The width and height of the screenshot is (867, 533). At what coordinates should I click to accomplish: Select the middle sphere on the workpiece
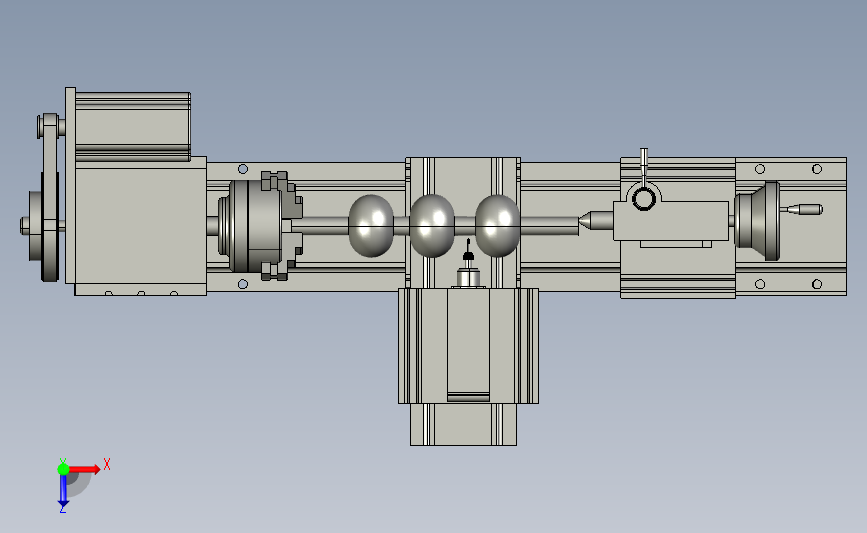click(x=432, y=226)
